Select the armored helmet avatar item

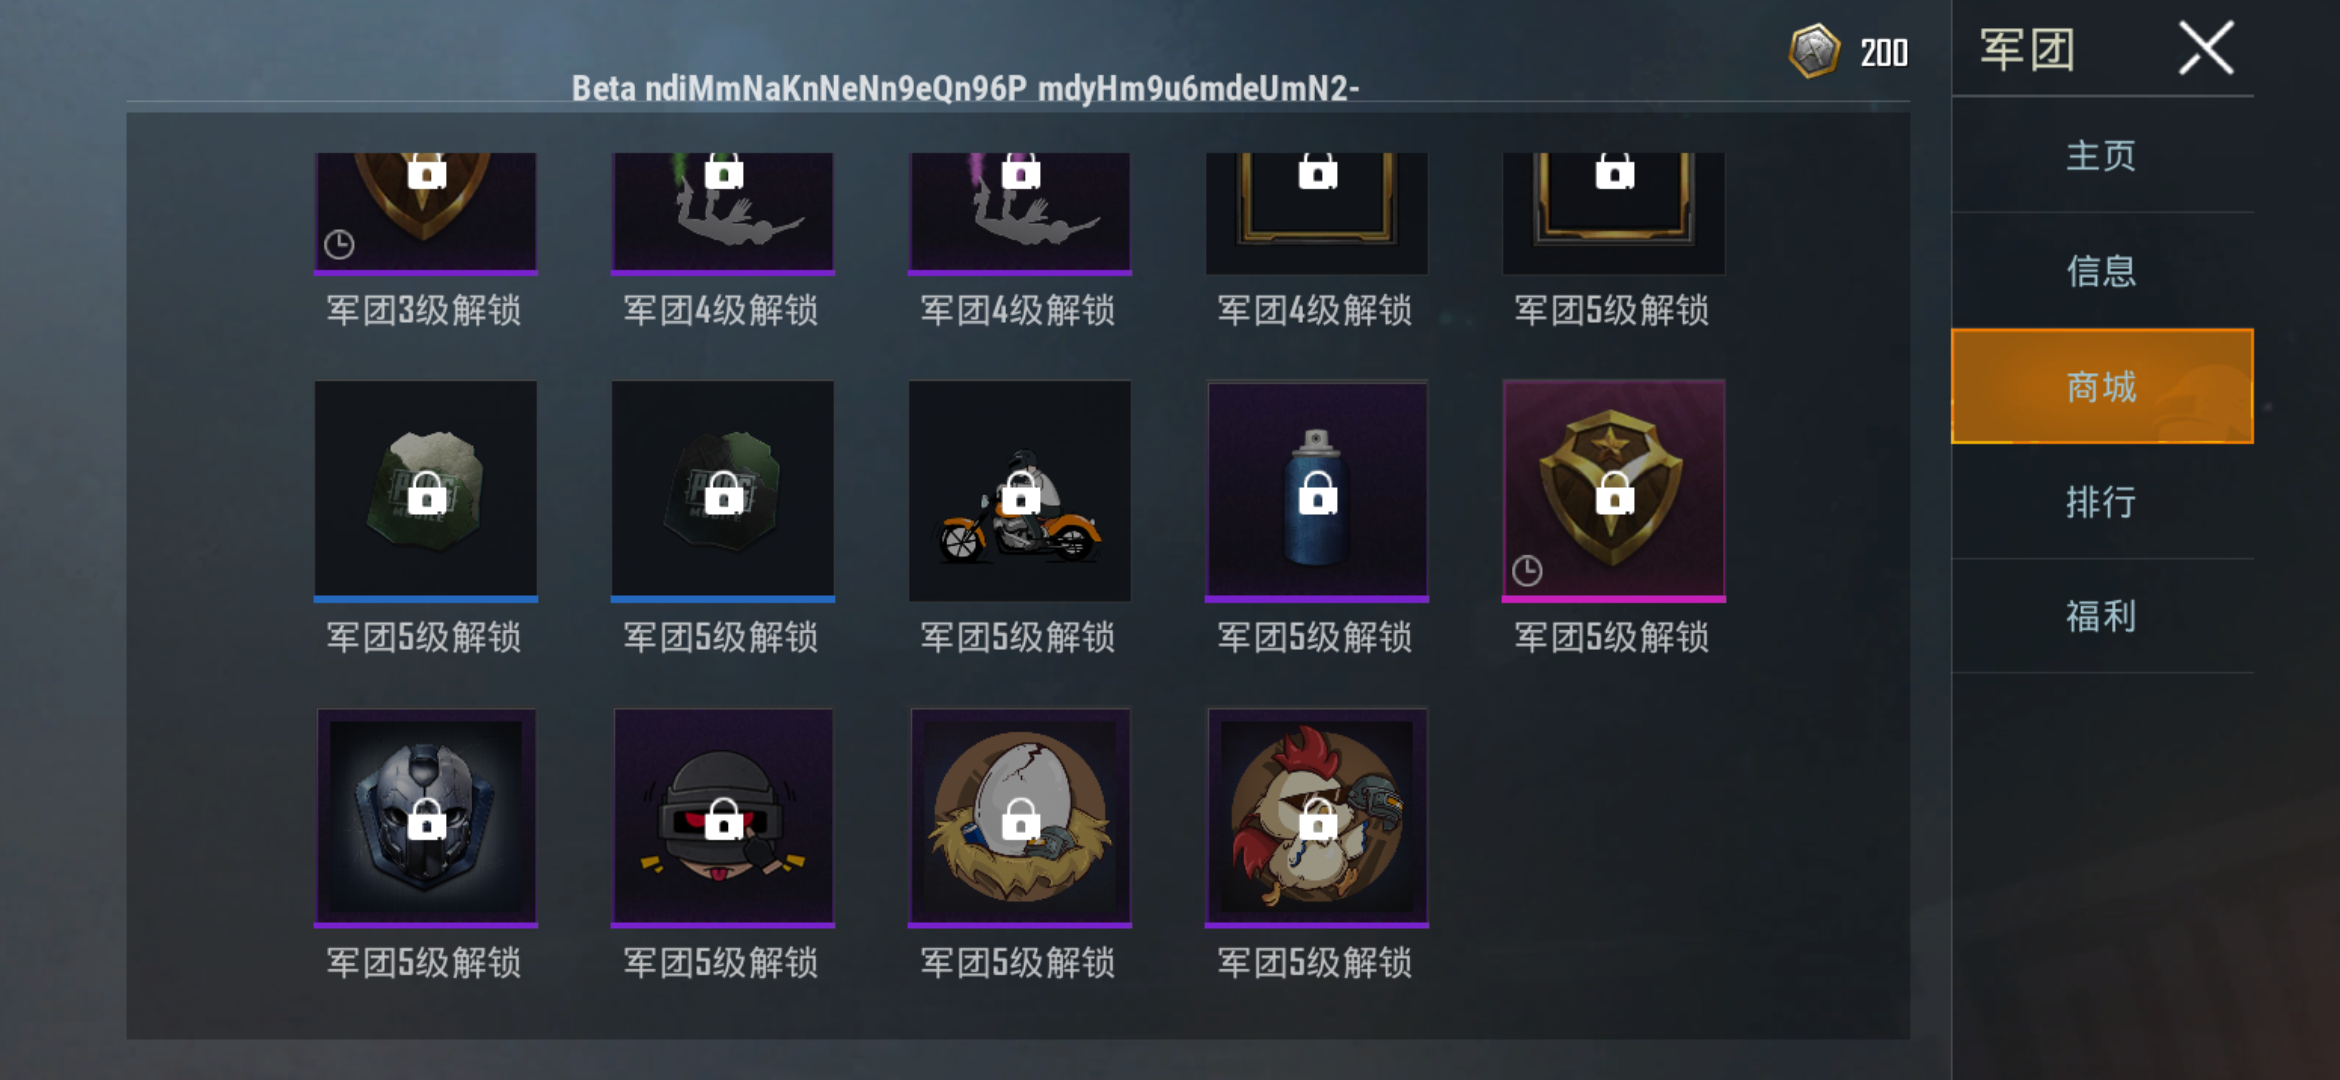coord(426,818)
